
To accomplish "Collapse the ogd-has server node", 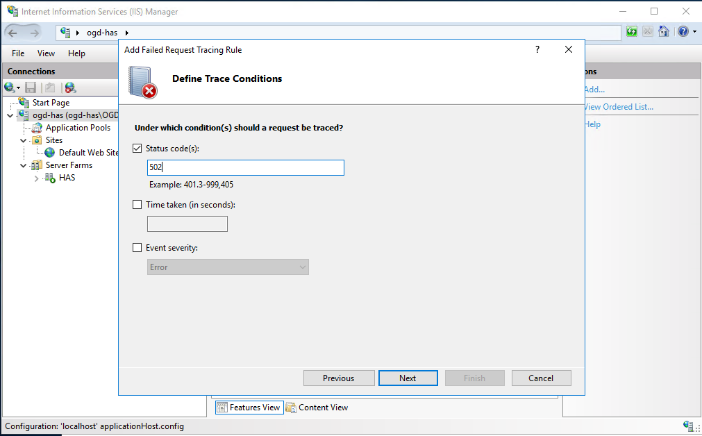I will coord(10,115).
